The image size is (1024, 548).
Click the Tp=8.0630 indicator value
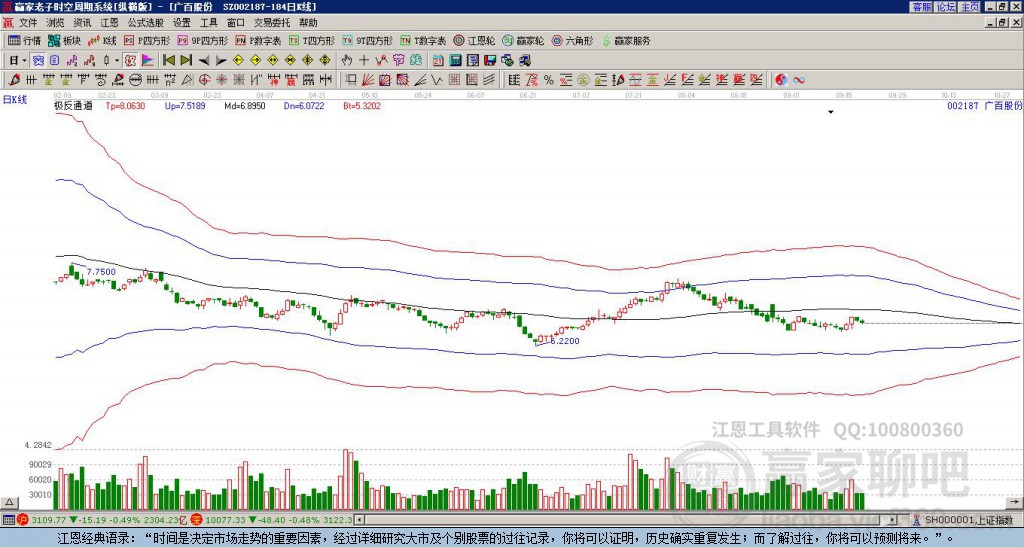[x=125, y=106]
